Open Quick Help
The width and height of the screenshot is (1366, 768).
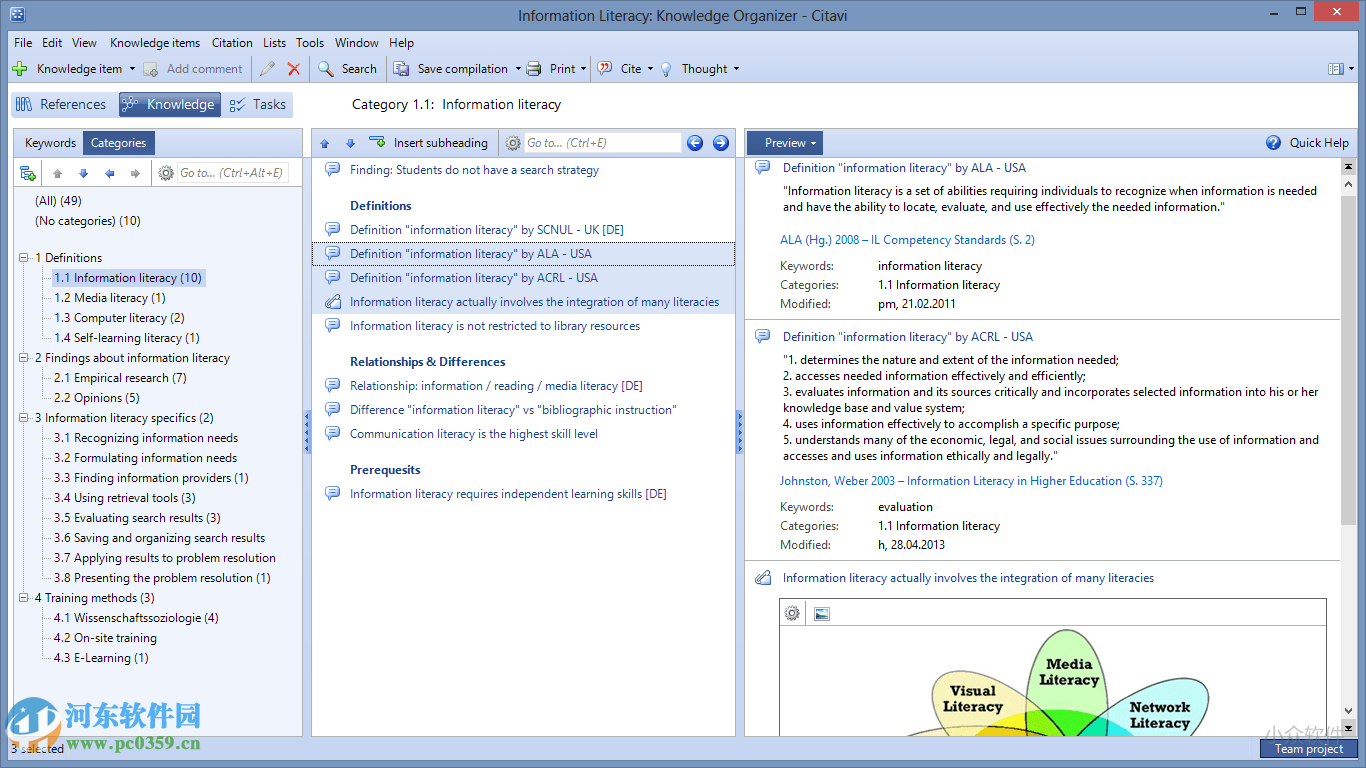[x=1308, y=143]
